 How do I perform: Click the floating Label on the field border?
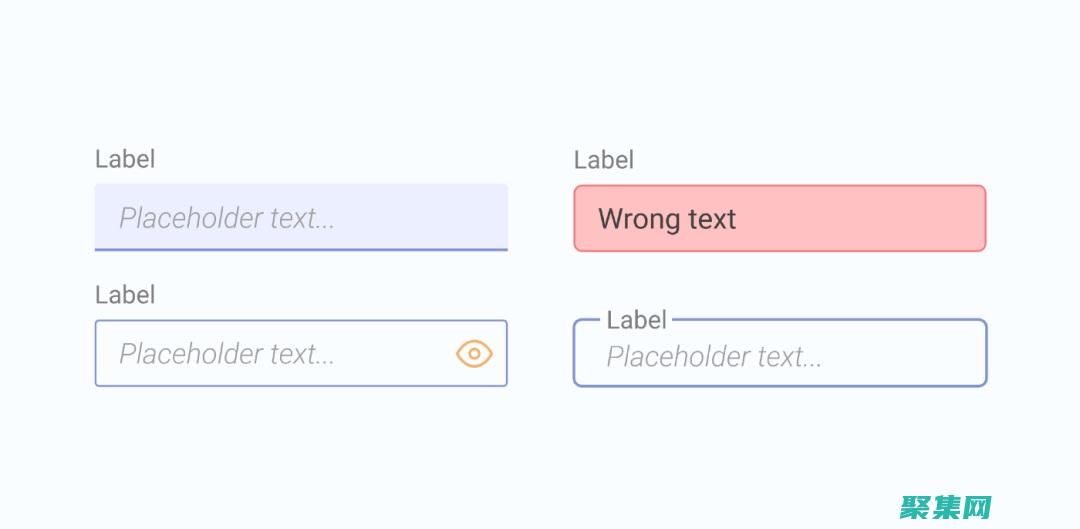point(636,320)
